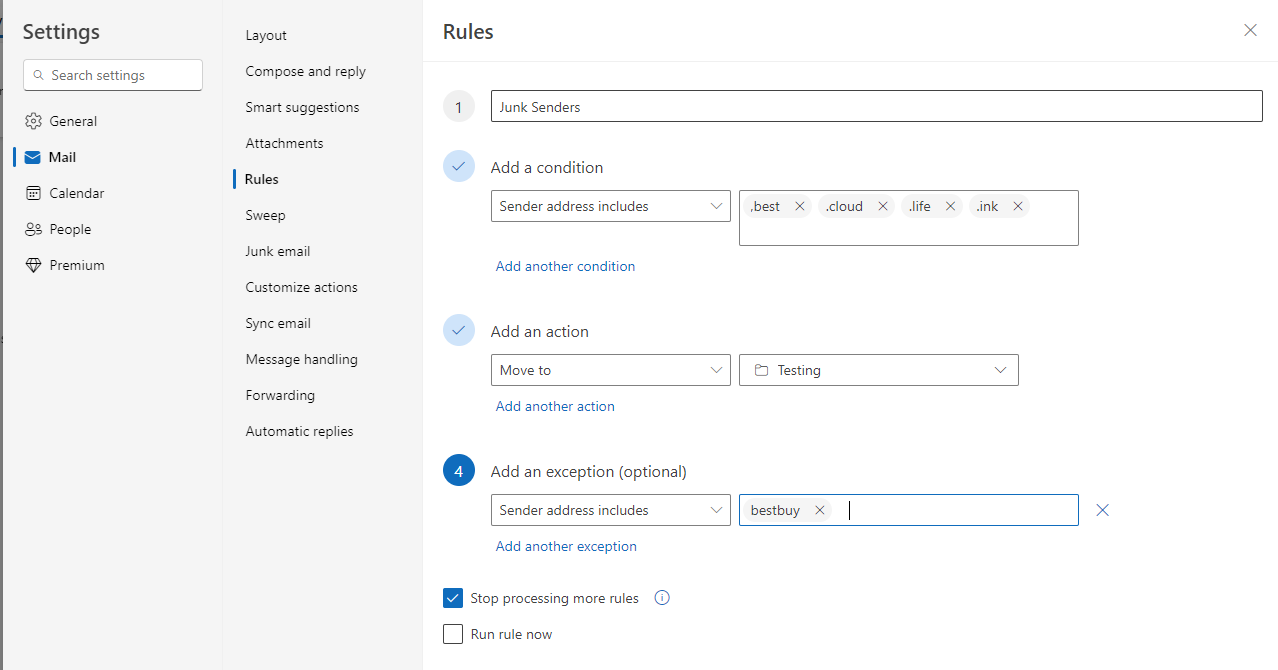The height and width of the screenshot is (670, 1278).
Task: Open the Move to action dropdown
Action: click(x=611, y=370)
